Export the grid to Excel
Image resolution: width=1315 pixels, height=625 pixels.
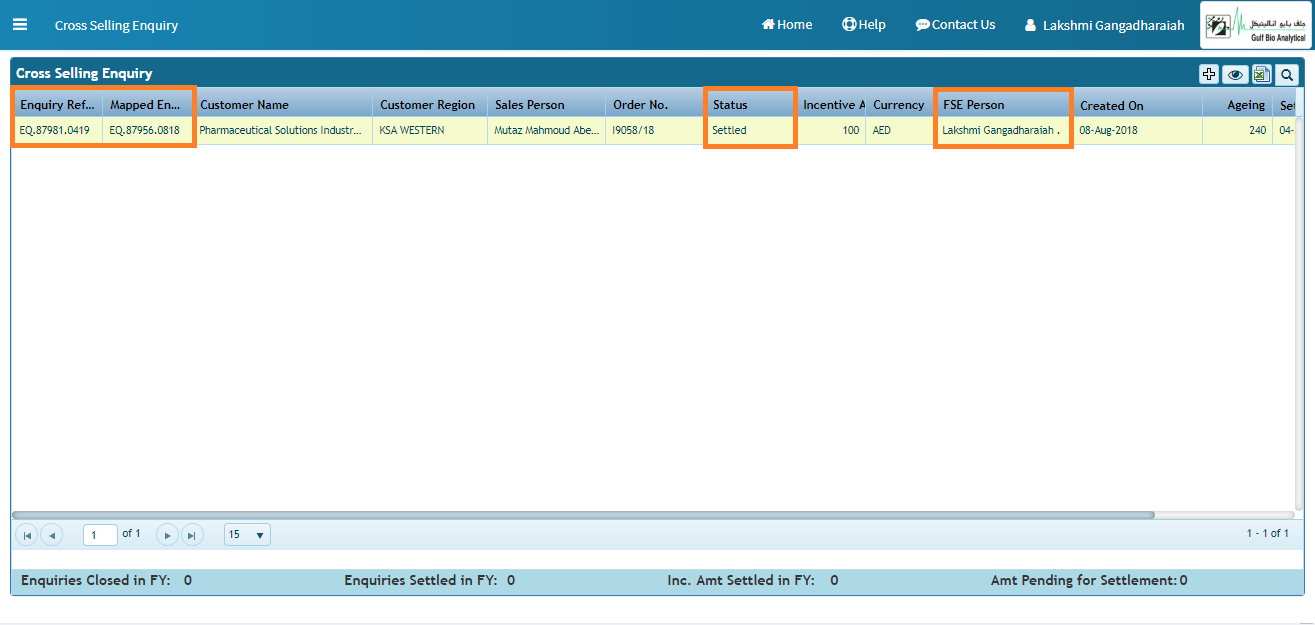[1262, 74]
